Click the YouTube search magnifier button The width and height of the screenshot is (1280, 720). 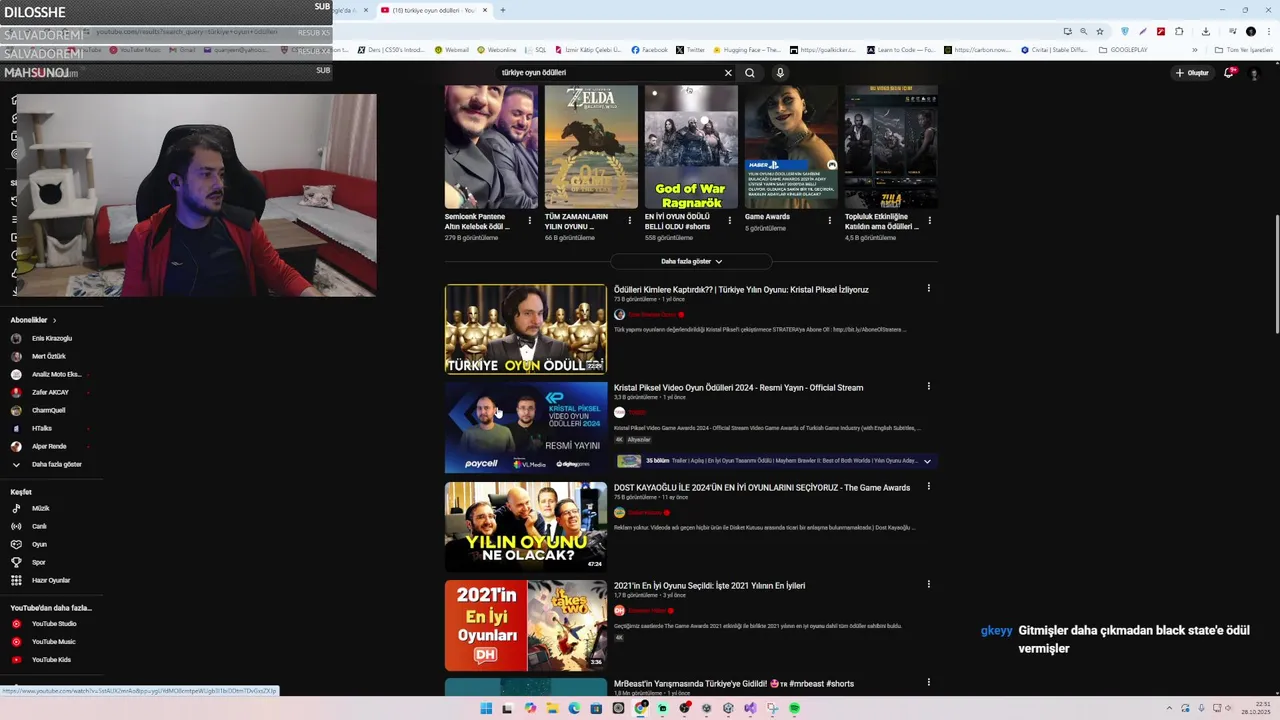tap(749, 73)
